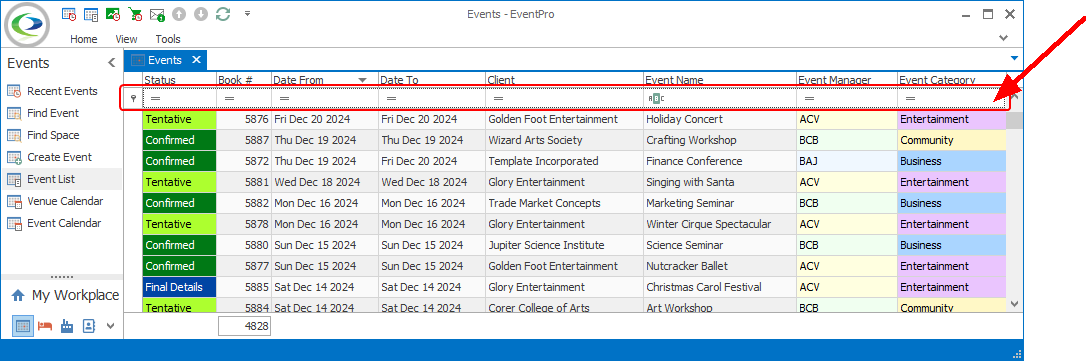Select the Wizard Arts Society client cell
Viewport: 1086px width, 361px height.
pos(564,140)
